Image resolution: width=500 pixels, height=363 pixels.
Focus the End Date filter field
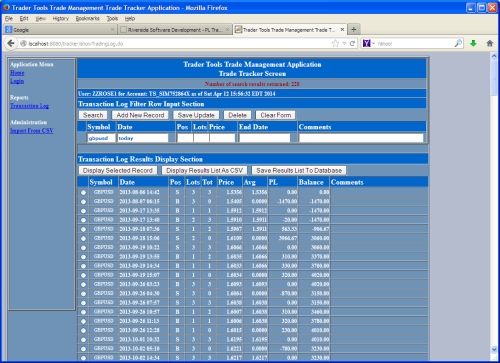pyautogui.click(x=265, y=138)
